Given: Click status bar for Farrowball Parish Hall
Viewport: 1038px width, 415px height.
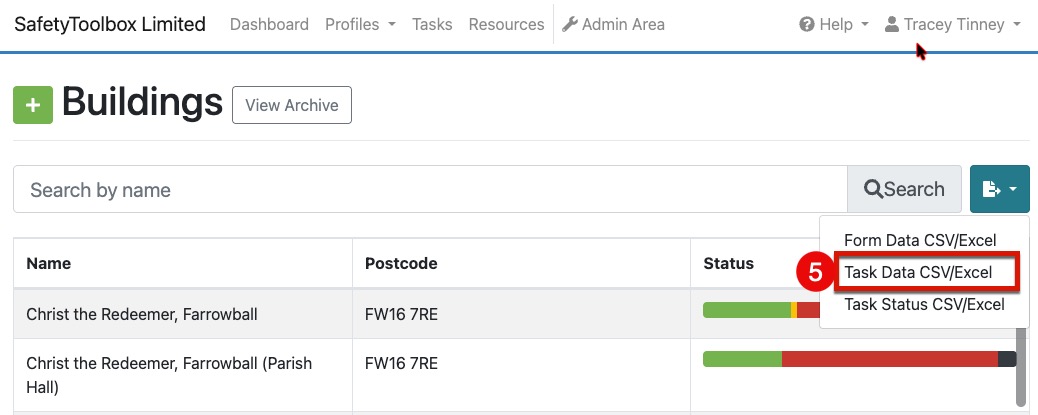Looking at the screenshot, I should pyautogui.click(x=859, y=359).
